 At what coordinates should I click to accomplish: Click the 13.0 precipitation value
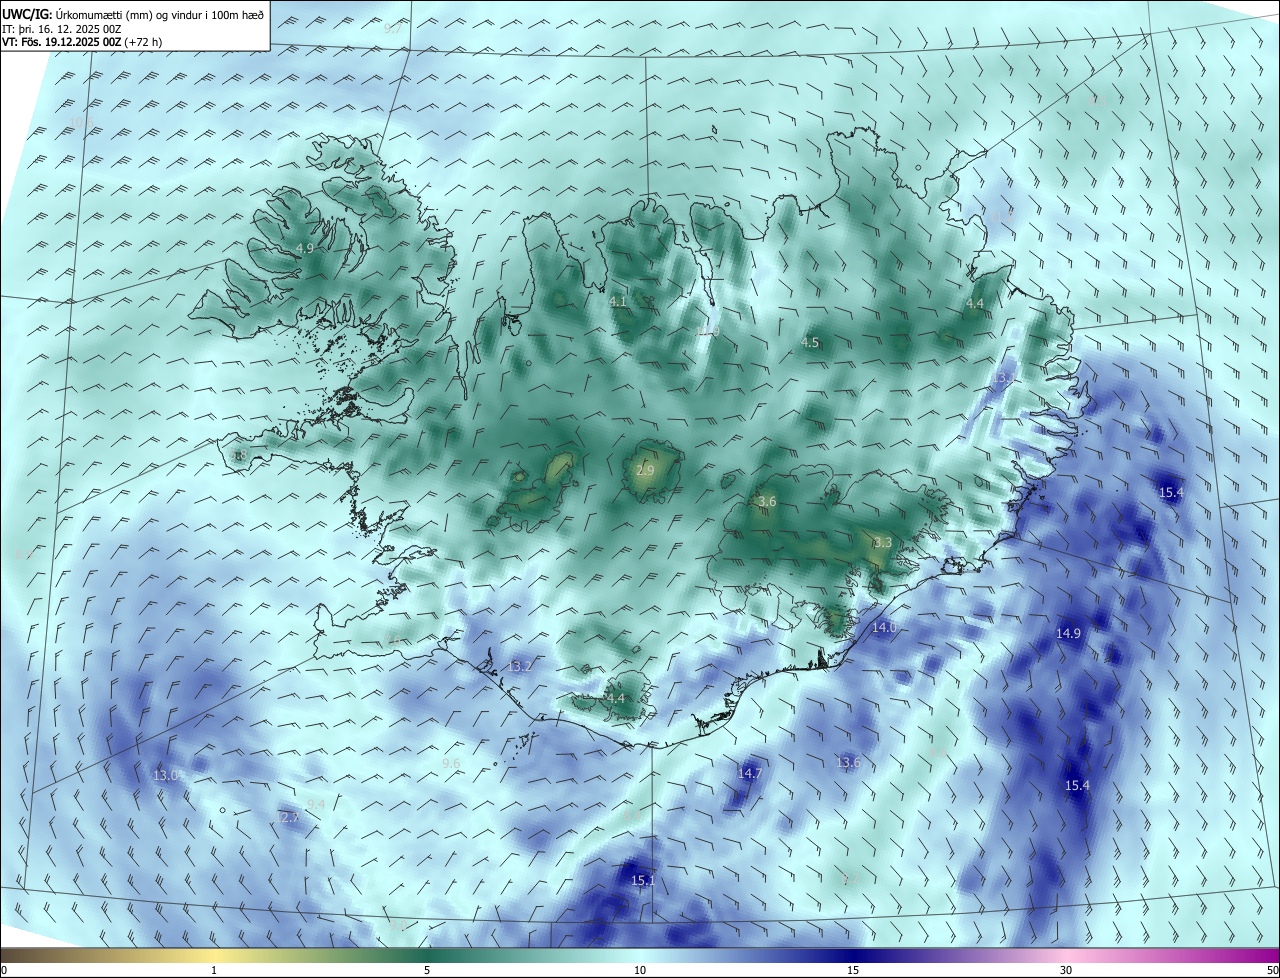(x=167, y=775)
